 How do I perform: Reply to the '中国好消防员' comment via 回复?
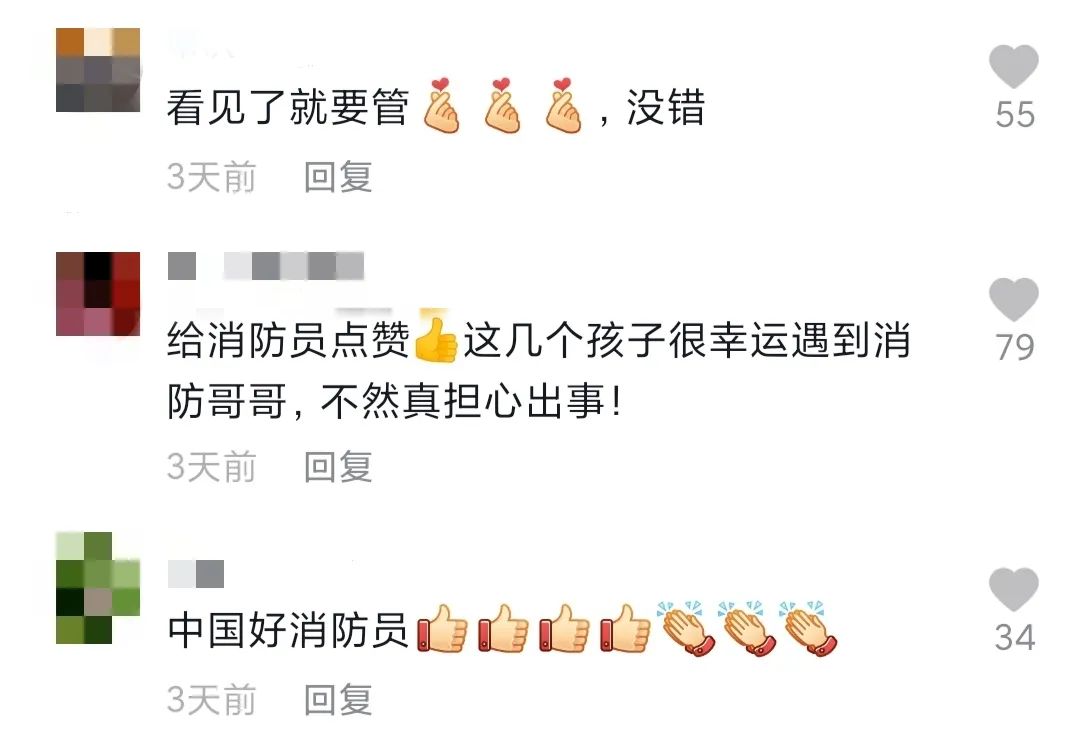coord(338,700)
